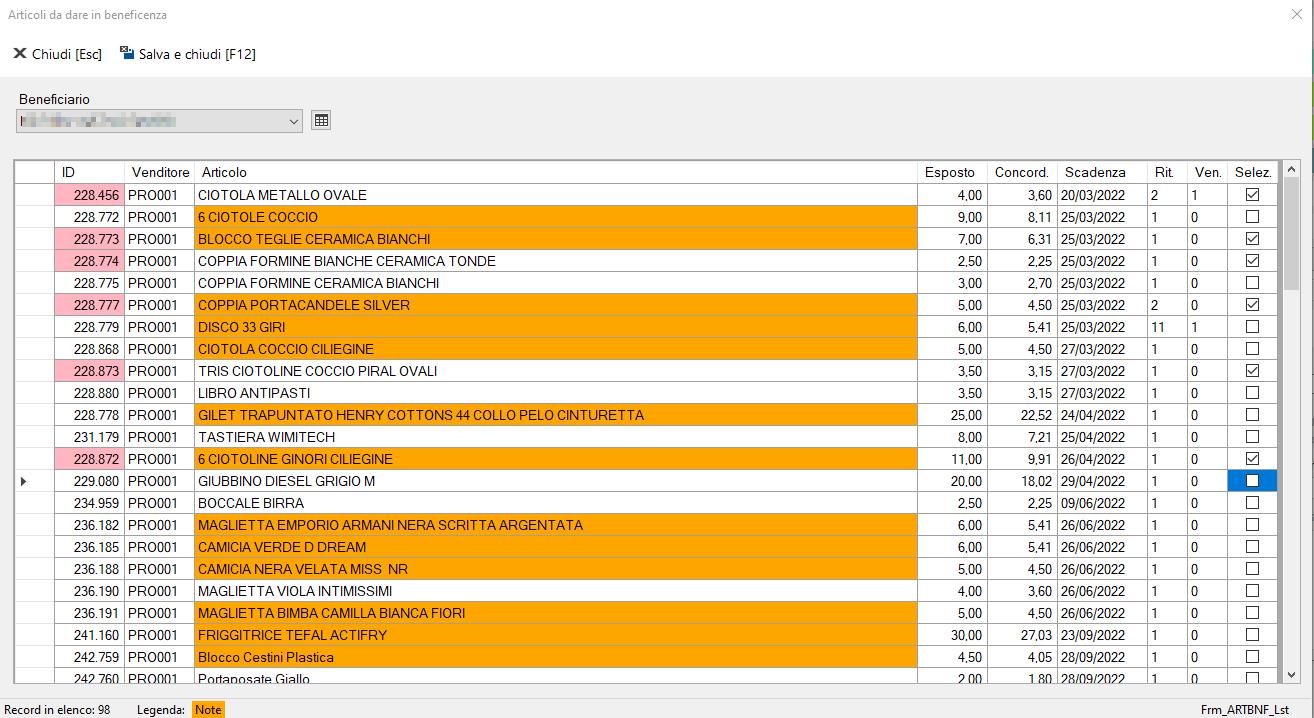The width and height of the screenshot is (1314, 718).
Task: Click the scrollbar down arrow
Action: (x=1290, y=674)
